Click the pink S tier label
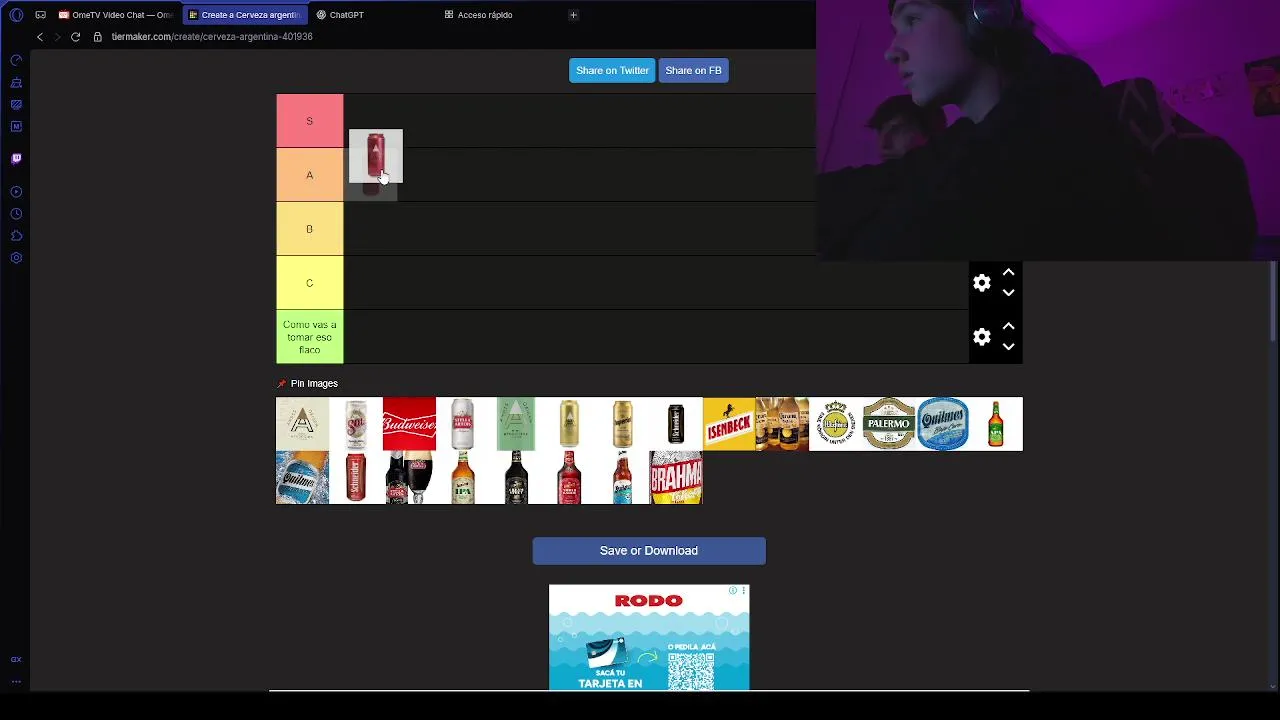 pyautogui.click(x=310, y=121)
